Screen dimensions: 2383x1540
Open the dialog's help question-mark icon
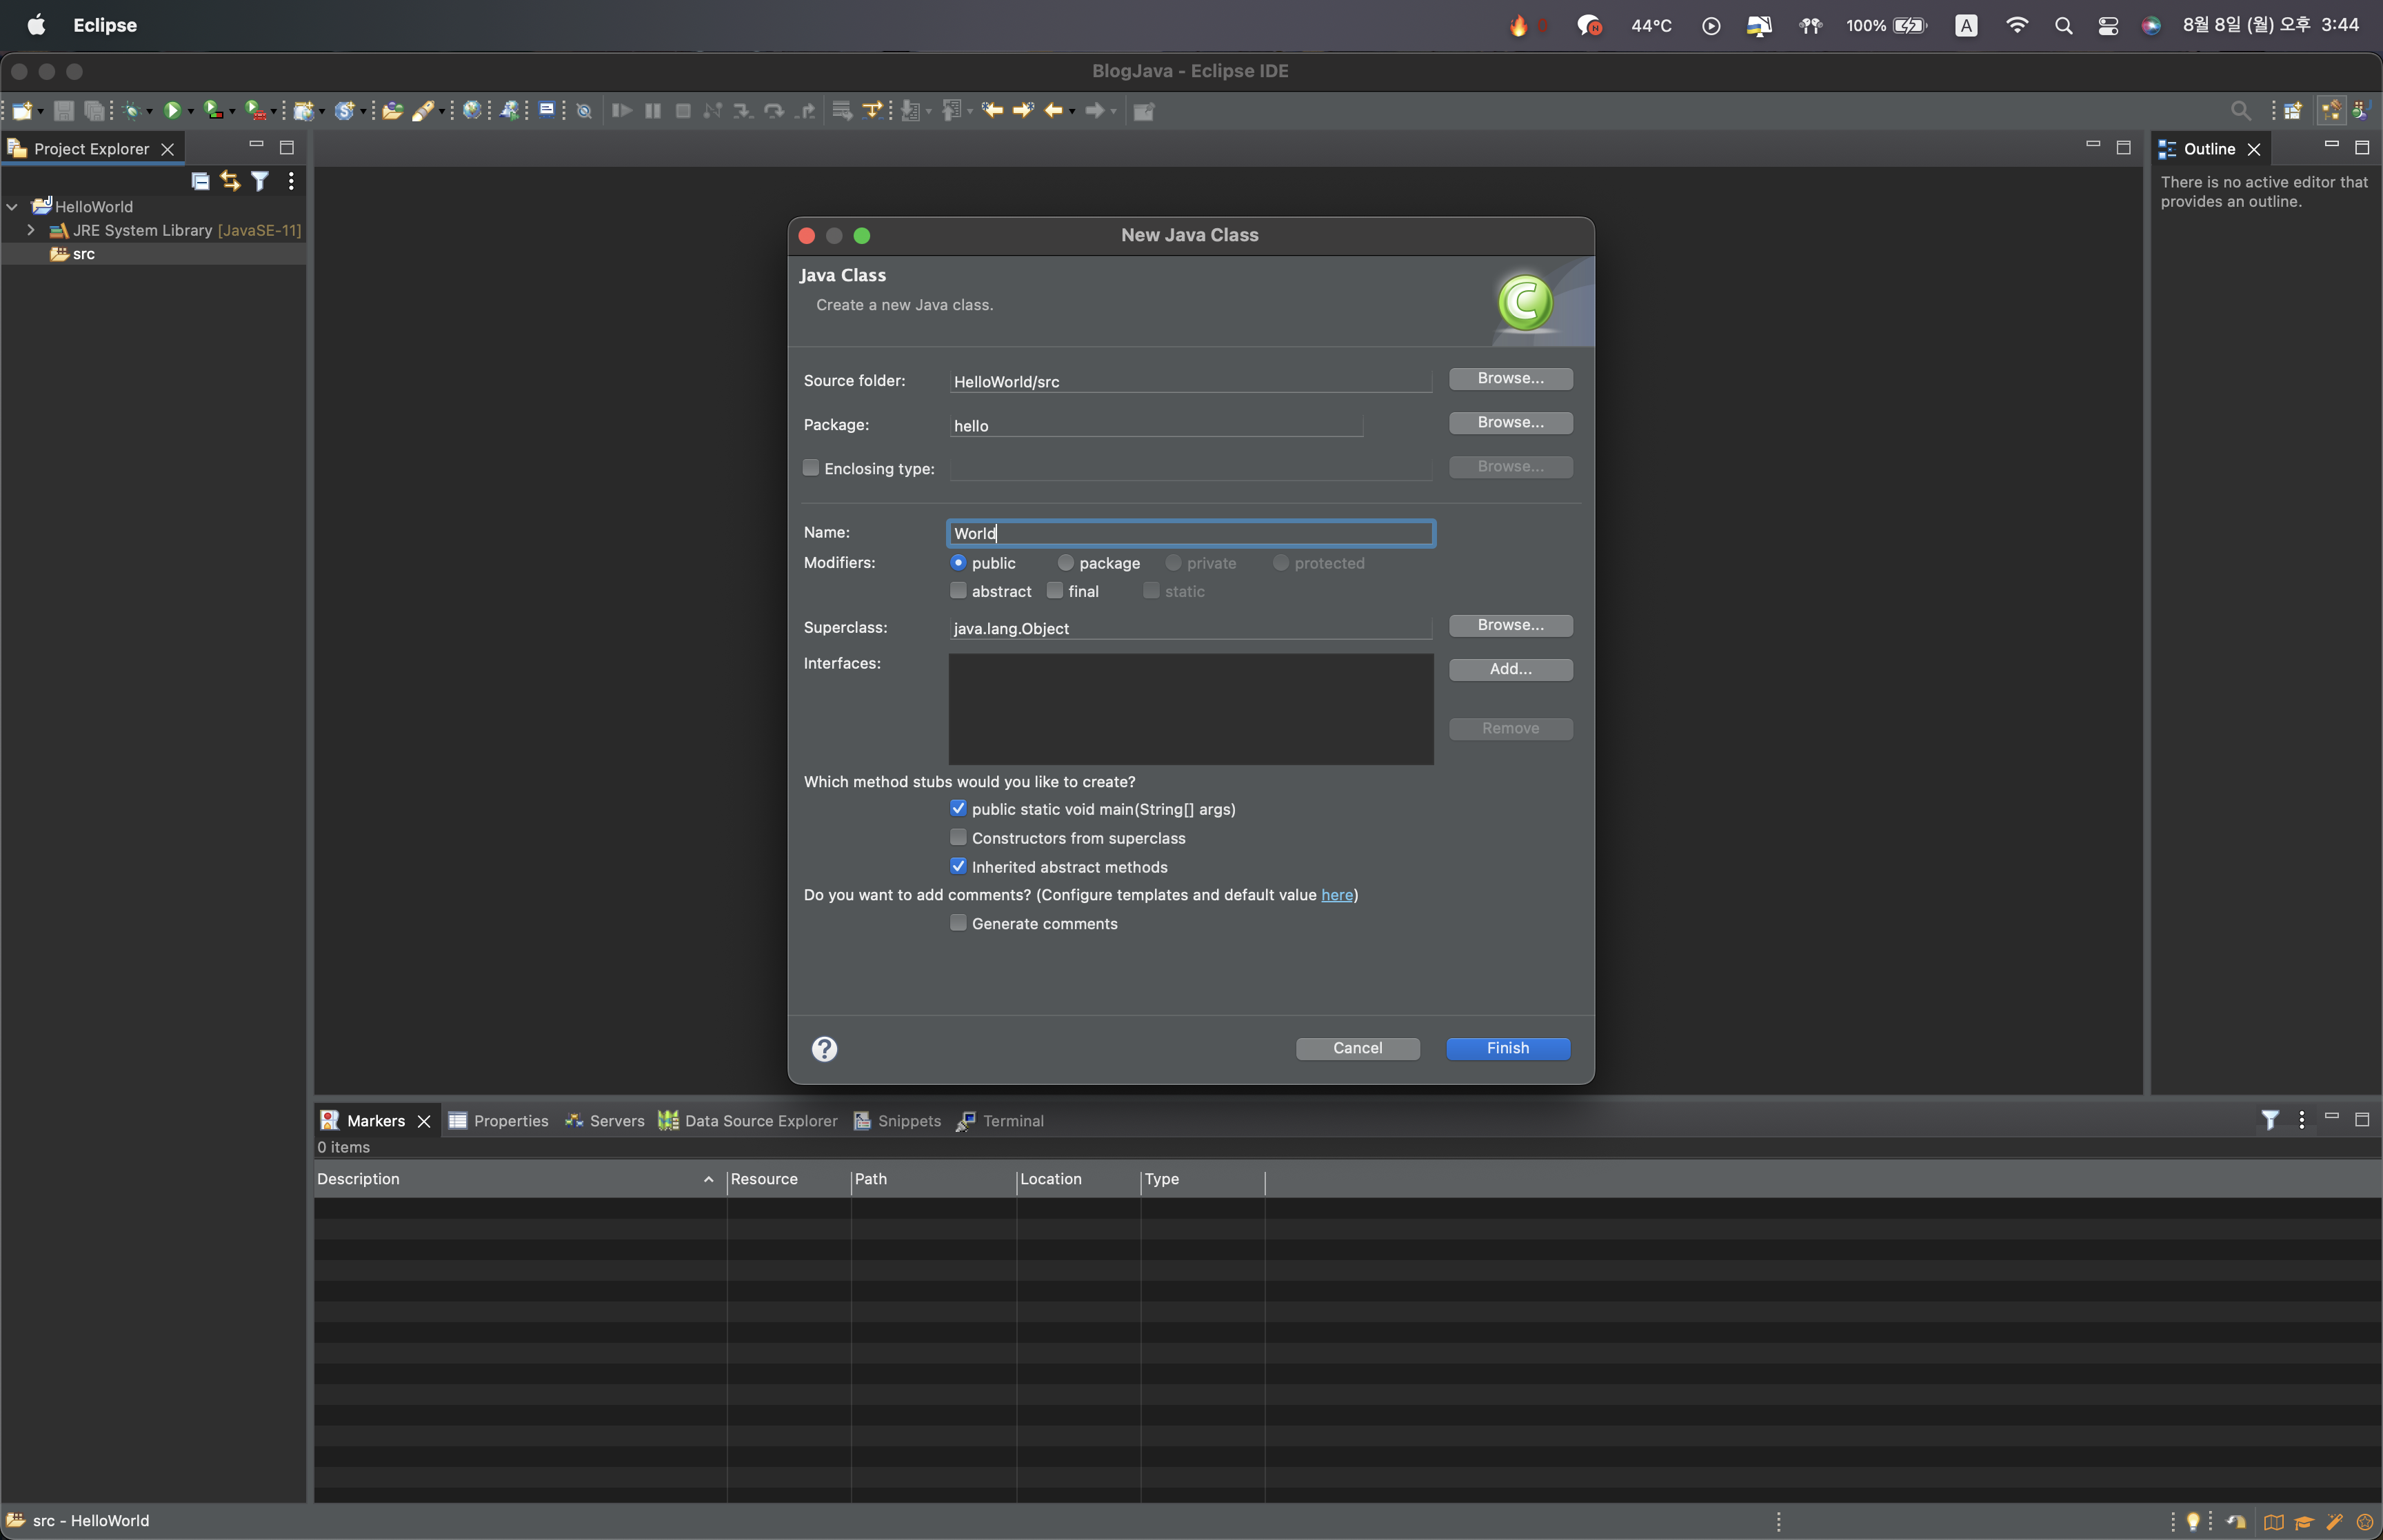point(824,1048)
